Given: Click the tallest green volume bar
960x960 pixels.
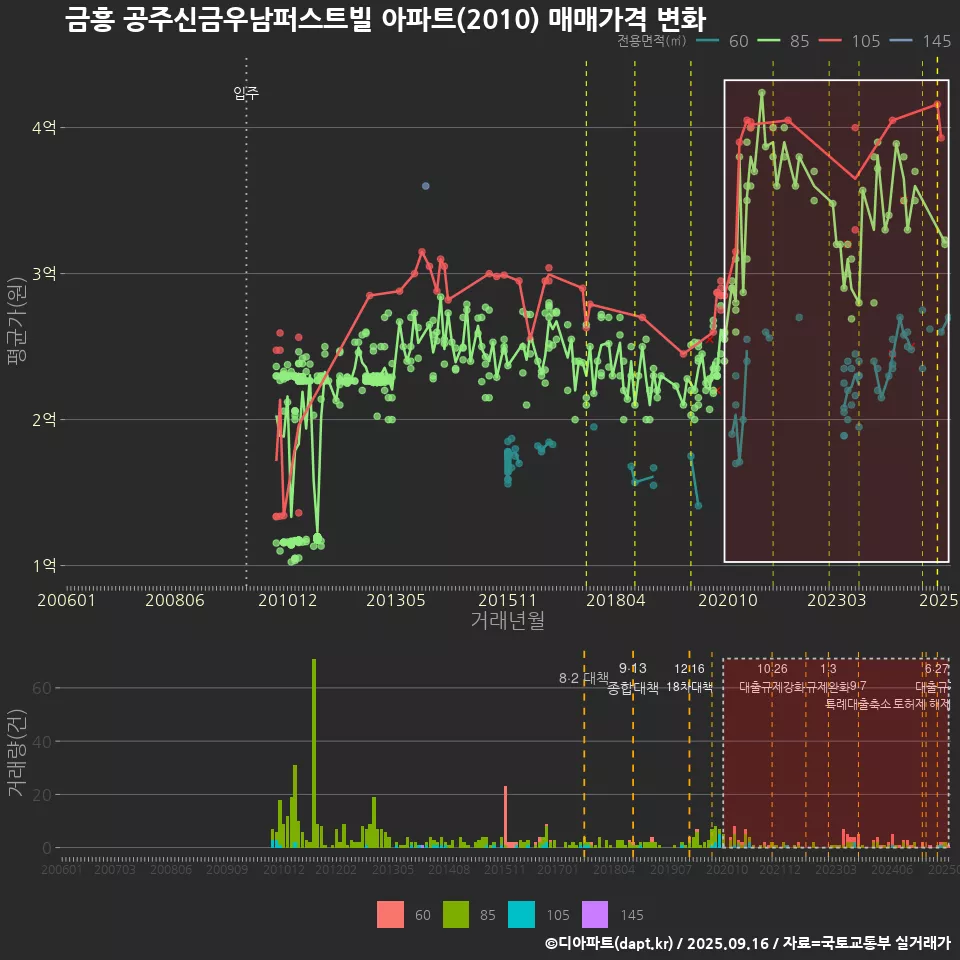Looking at the screenshot, I should [314, 753].
